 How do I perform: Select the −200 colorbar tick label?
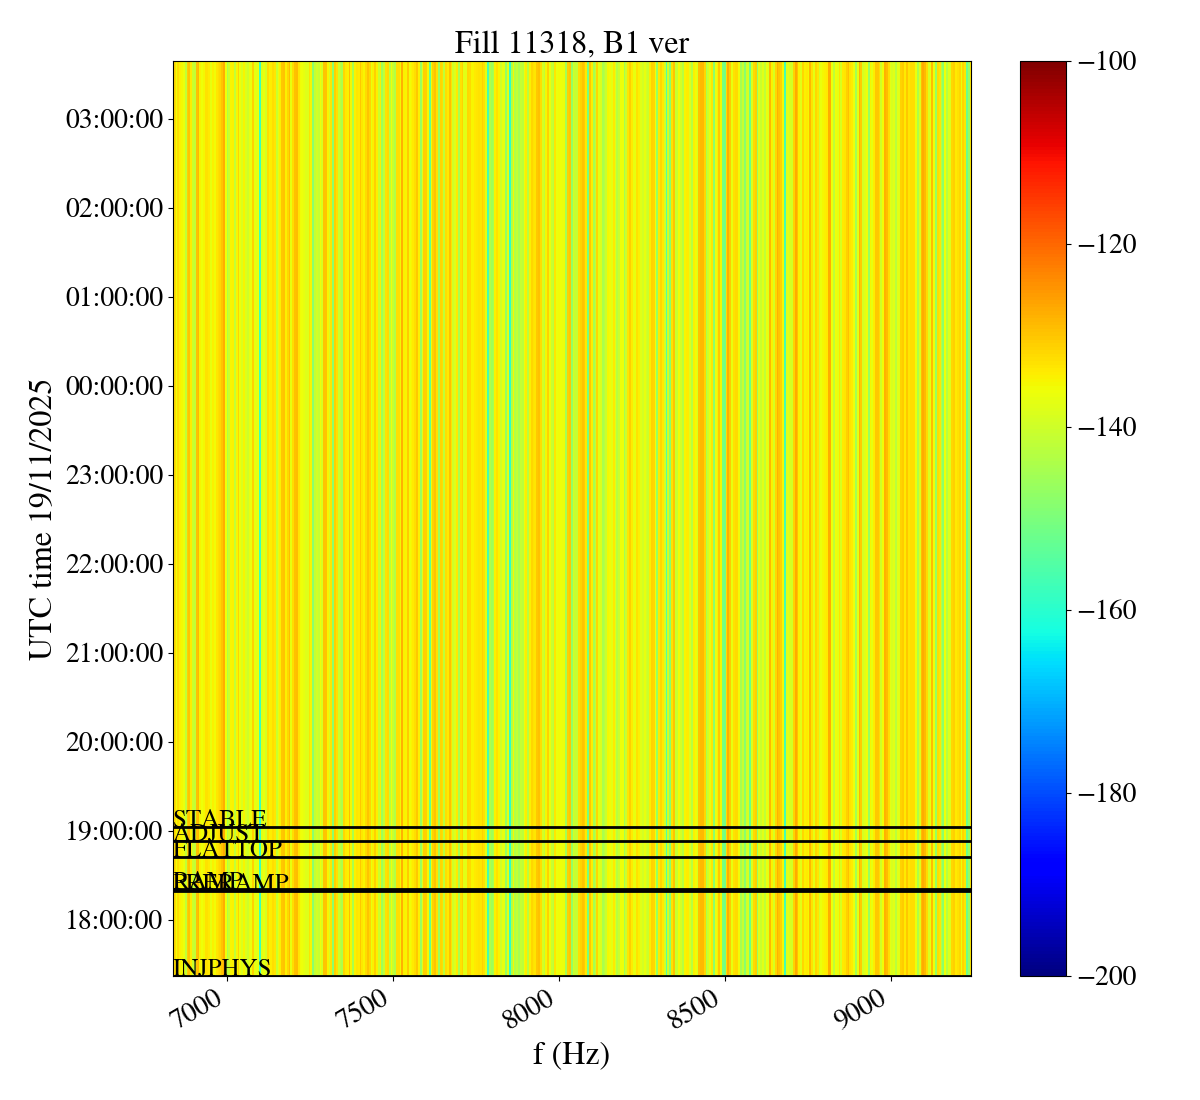pyautogui.click(x=1106, y=976)
